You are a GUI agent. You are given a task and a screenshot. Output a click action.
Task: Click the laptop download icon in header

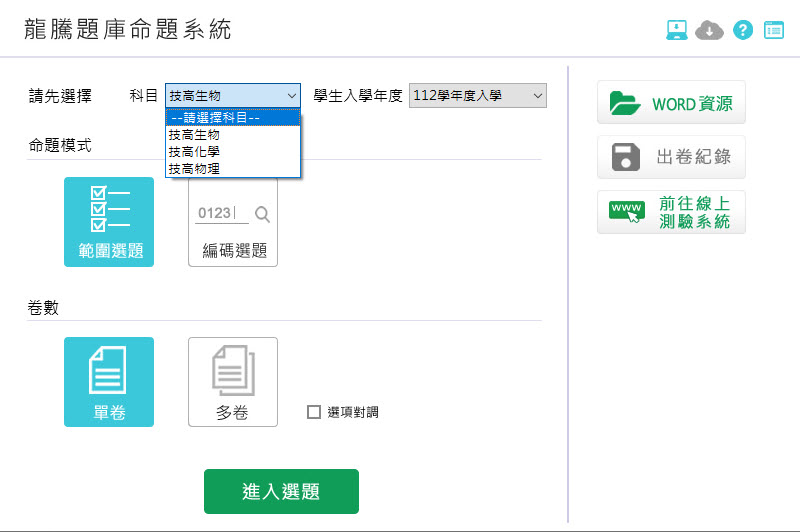point(677,30)
